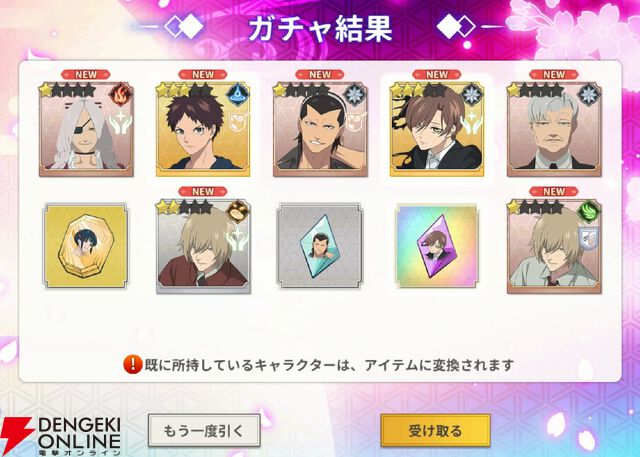The image size is (640, 457).
Task: Click the healing hands icon on eyepatch character
Action: pyautogui.click(x=120, y=124)
